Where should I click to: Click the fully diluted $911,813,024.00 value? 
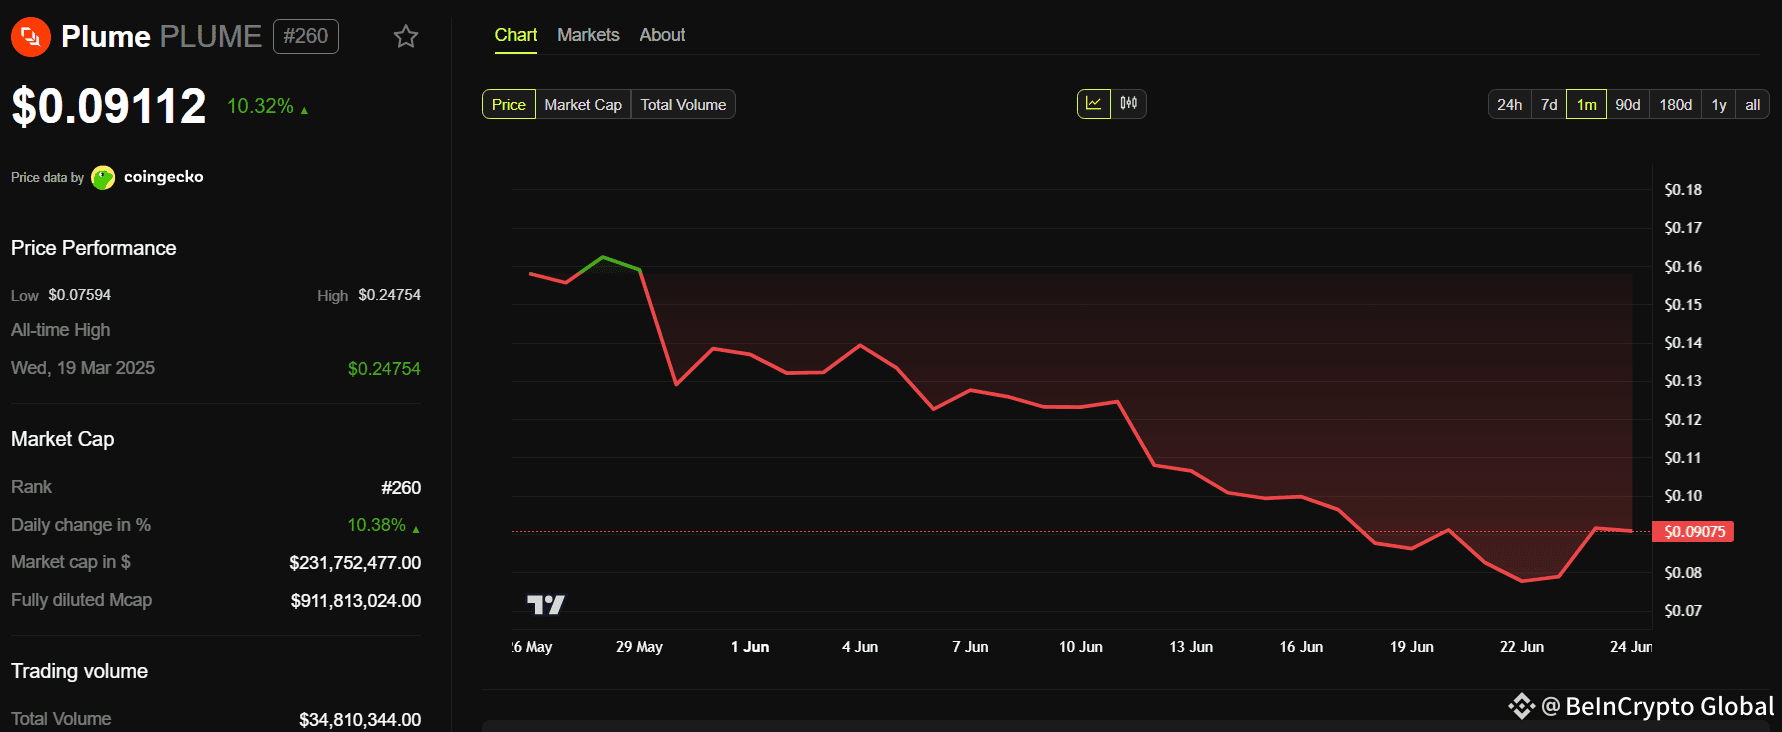pos(356,601)
